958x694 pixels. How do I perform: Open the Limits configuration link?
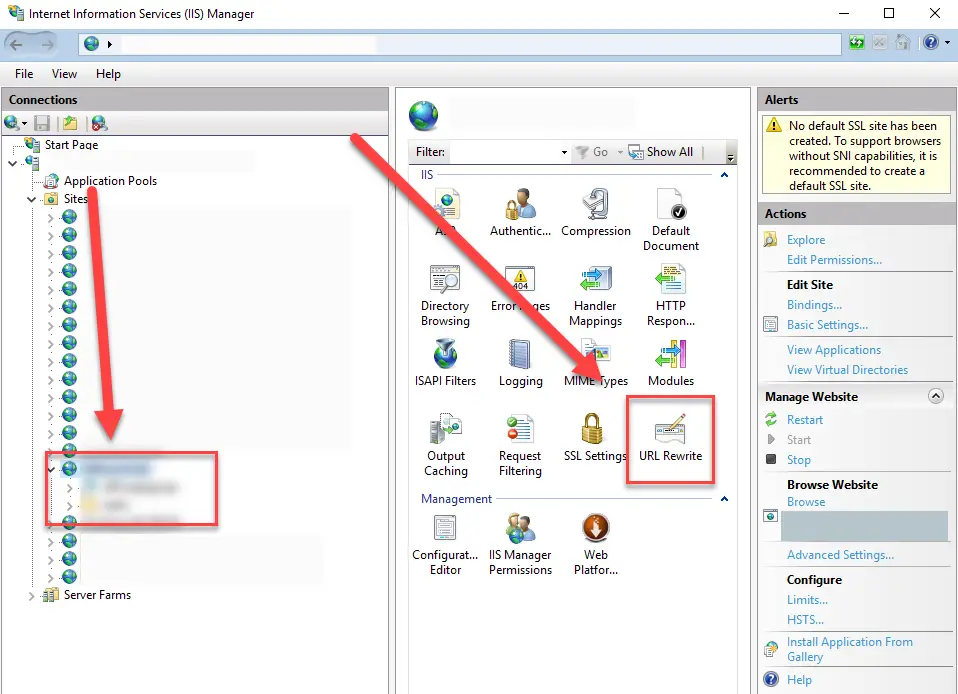tap(807, 600)
